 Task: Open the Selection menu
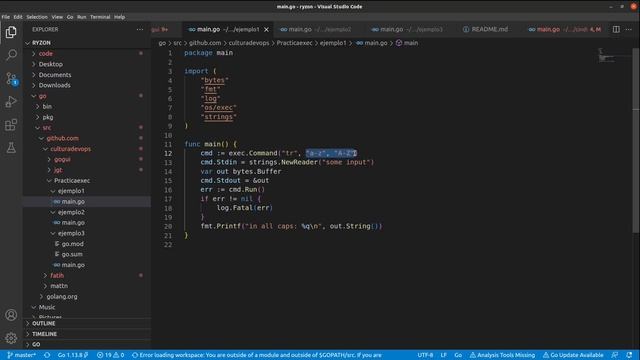pos(37,17)
